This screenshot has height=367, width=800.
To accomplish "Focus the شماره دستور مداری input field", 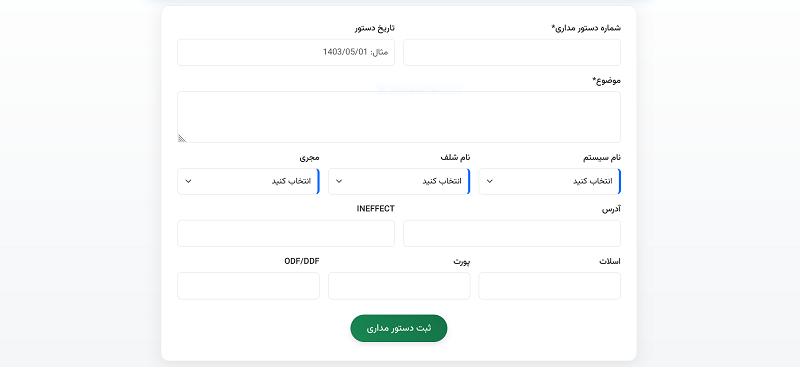I will point(512,53).
